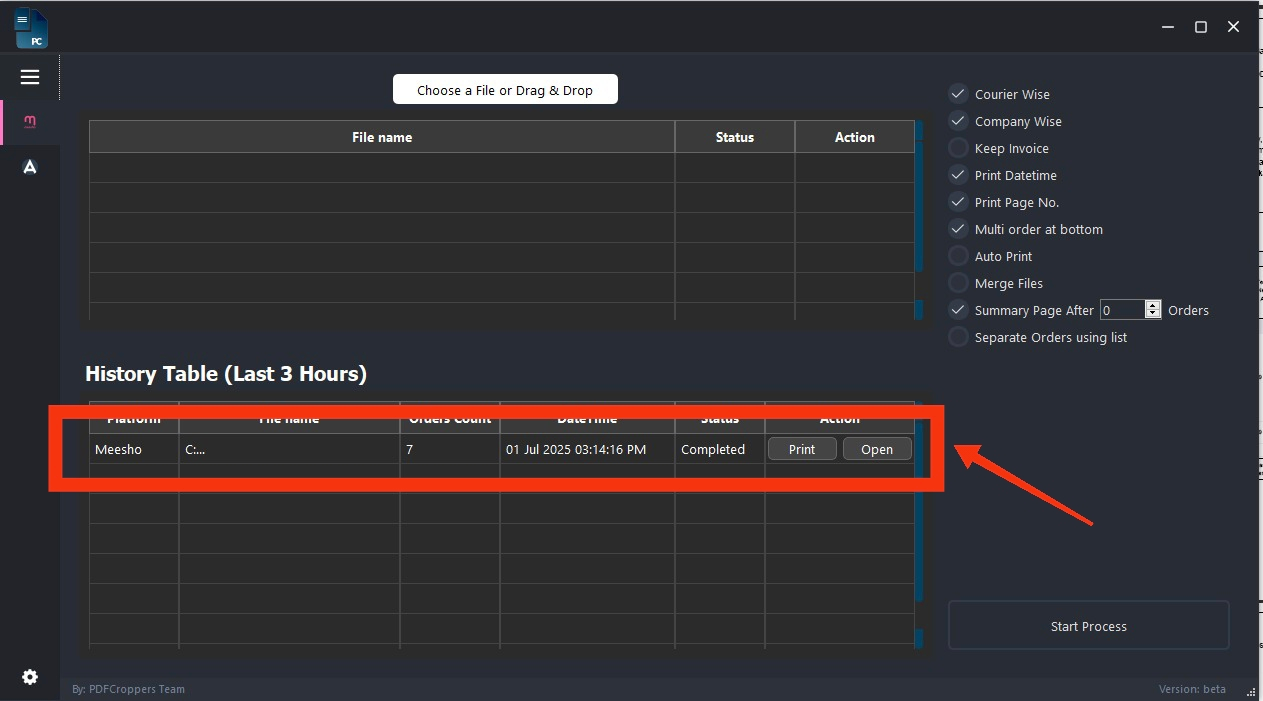Click the PDFCroppers app logo
This screenshot has height=701, width=1263.
pyautogui.click(x=31, y=28)
